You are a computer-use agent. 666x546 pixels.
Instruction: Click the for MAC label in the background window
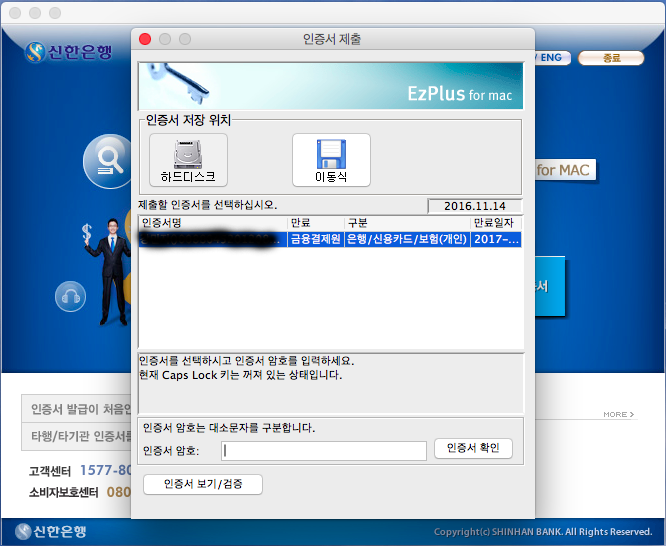click(565, 170)
